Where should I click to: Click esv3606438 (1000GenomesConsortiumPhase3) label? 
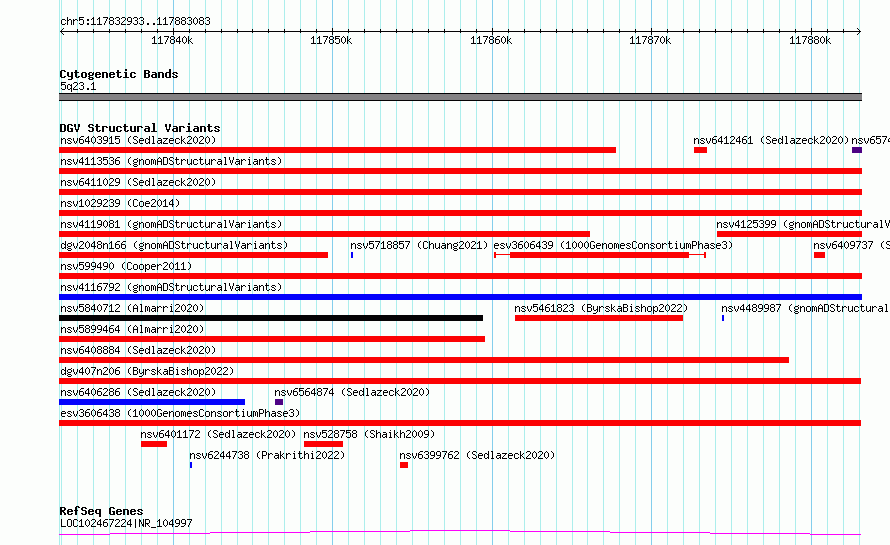(x=180, y=413)
